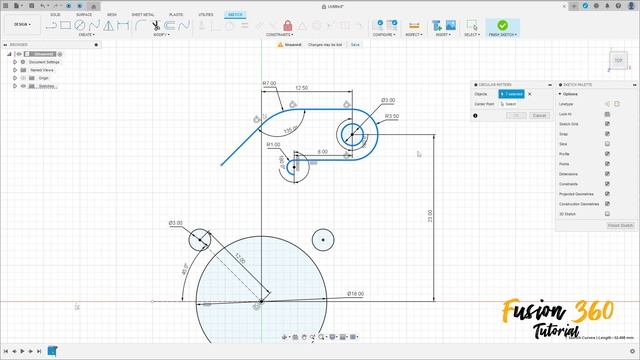This screenshot has width=640, height=360.
Task: Open the Constraints dropdown menu
Action: click(280, 35)
